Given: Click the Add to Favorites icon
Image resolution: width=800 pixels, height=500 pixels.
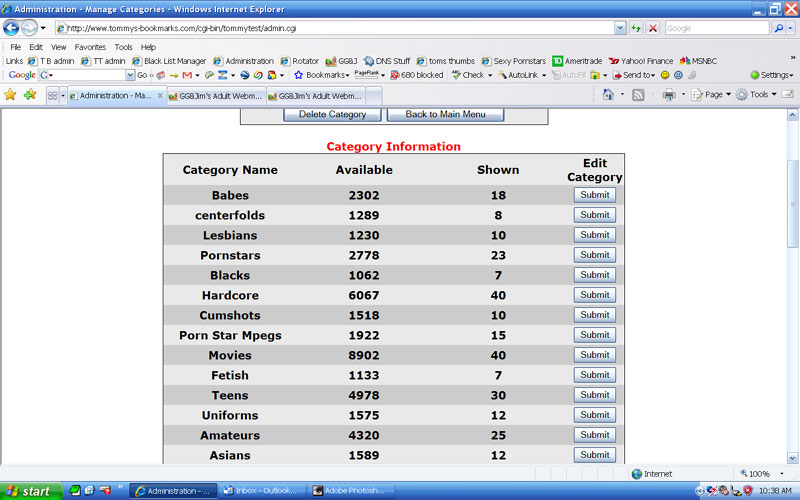Looking at the screenshot, I should click(30, 95).
